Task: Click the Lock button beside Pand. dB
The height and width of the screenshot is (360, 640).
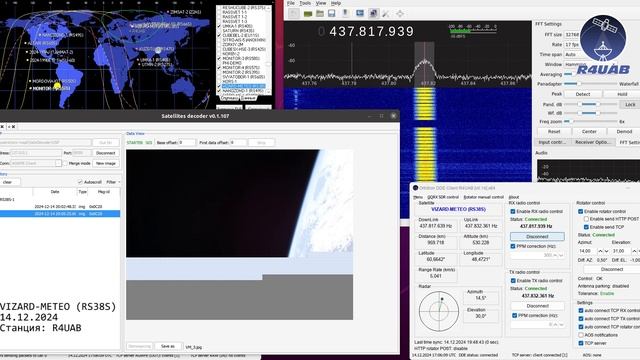Action: 630,104
